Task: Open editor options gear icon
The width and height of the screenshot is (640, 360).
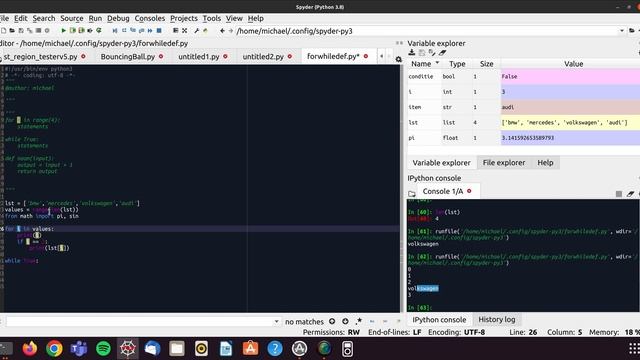Action: (x=398, y=60)
